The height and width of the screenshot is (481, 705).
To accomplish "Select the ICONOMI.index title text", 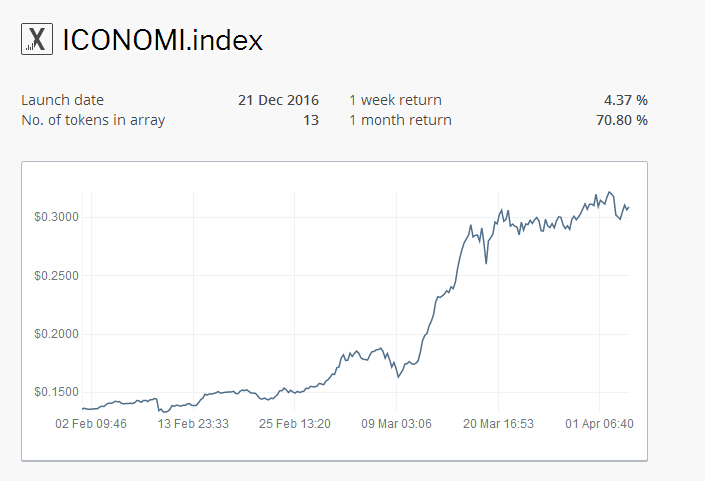I will pyautogui.click(x=162, y=40).
